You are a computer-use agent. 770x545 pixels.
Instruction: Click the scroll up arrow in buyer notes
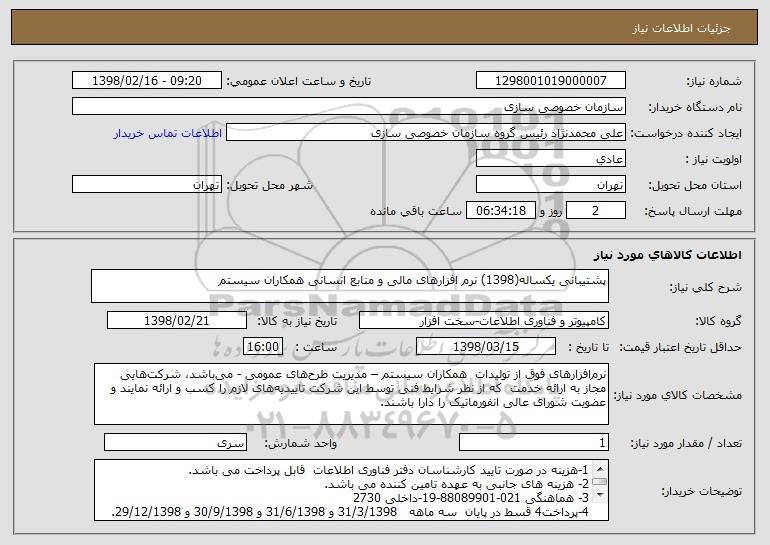click(600, 467)
